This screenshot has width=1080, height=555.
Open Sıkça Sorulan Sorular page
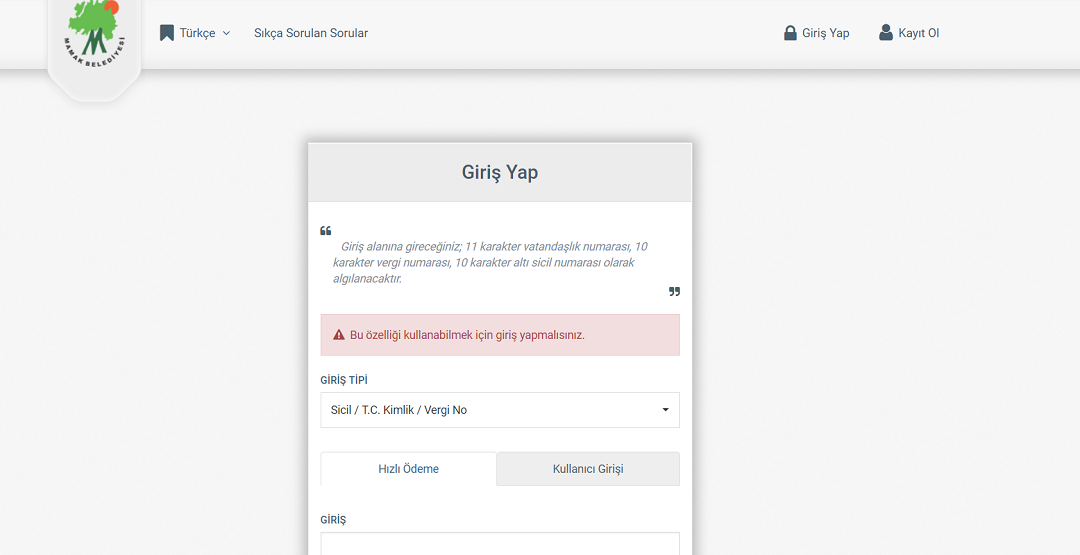coord(311,33)
